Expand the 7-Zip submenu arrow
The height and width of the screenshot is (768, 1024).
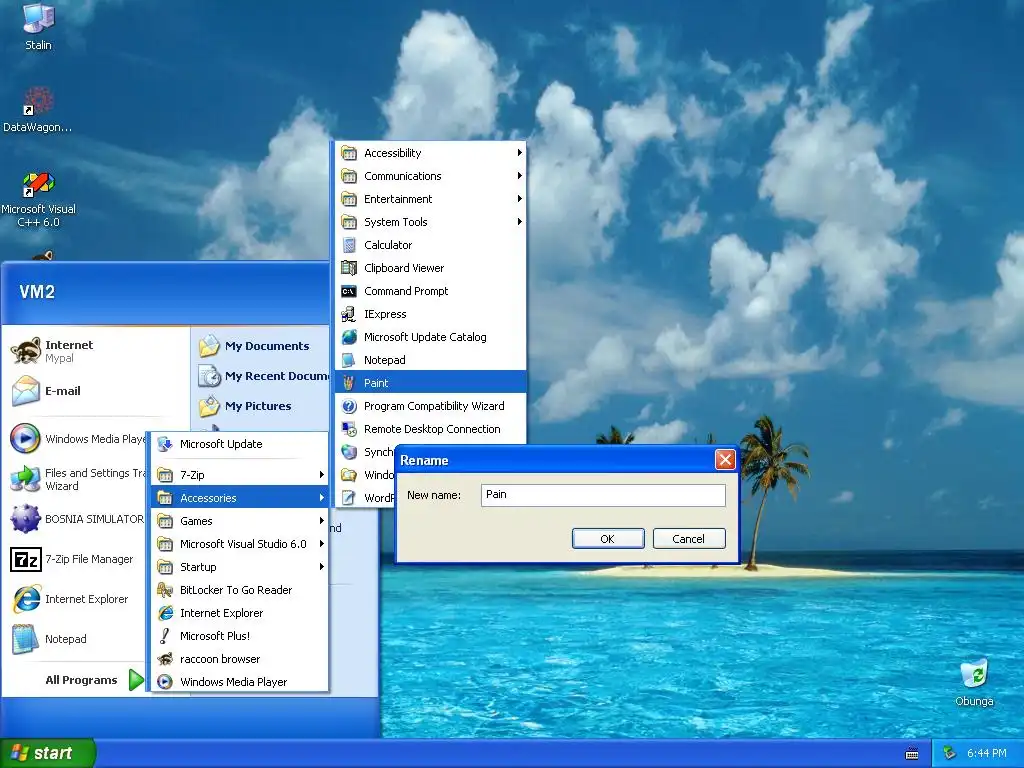click(x=321, y=475)
